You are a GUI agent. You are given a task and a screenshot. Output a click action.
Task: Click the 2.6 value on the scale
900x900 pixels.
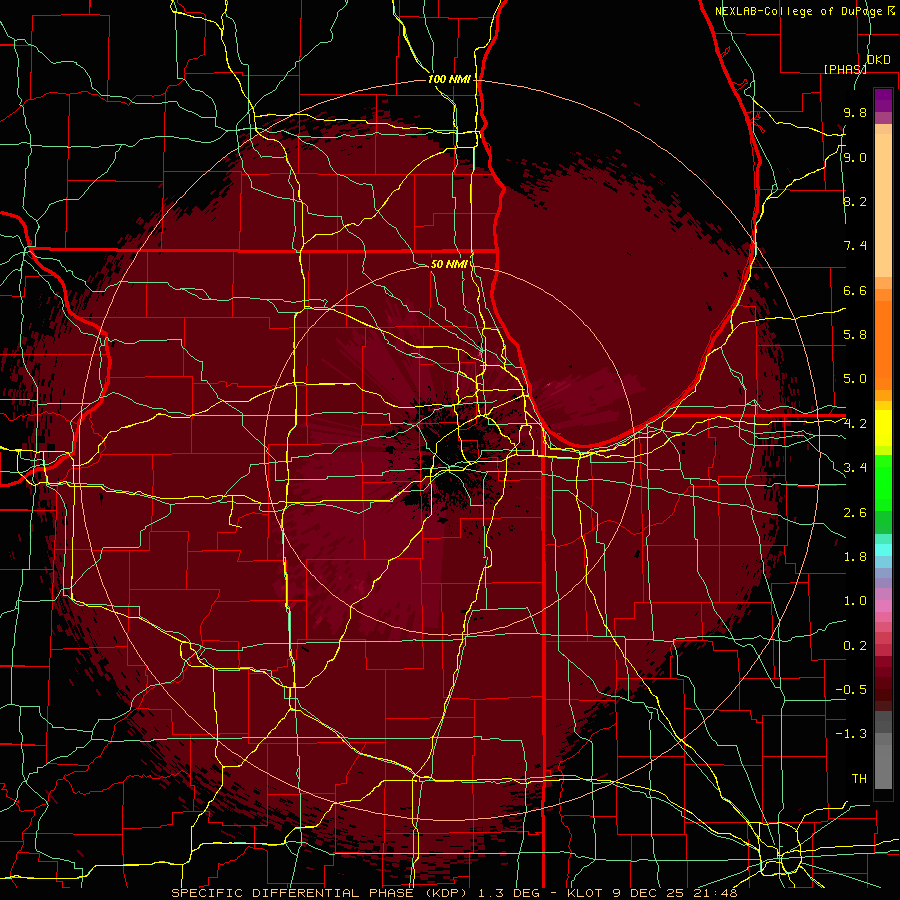click(x=855, y=513)
